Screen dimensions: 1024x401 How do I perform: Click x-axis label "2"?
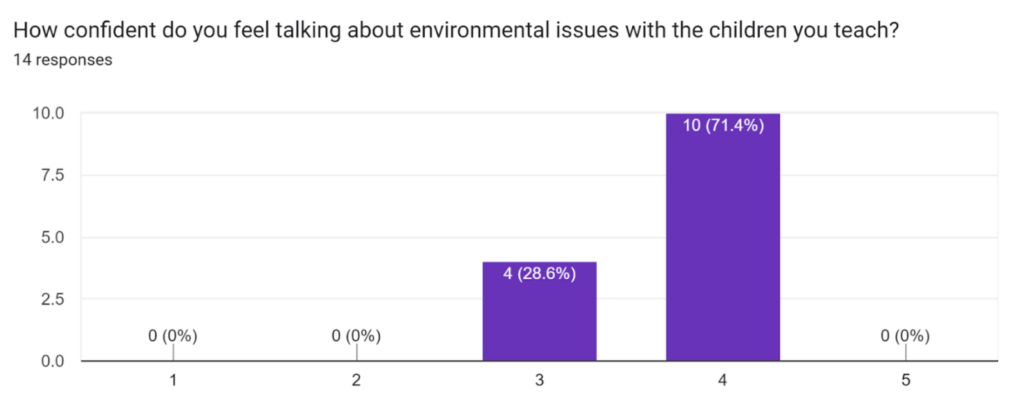point(357,381)
